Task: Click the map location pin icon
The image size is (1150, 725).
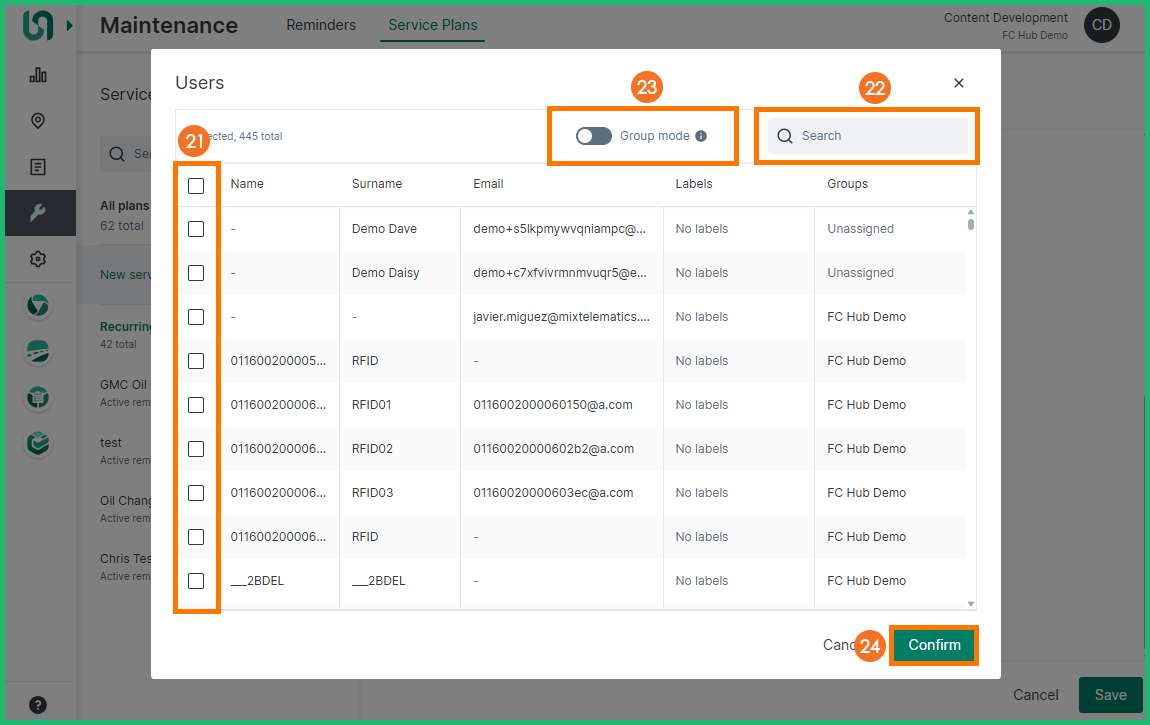Action: click(38, 121)
